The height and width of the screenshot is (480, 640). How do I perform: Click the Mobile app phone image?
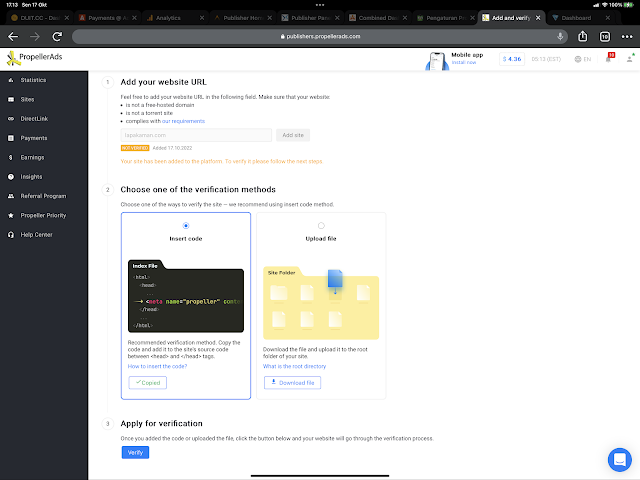click(437, 61)
